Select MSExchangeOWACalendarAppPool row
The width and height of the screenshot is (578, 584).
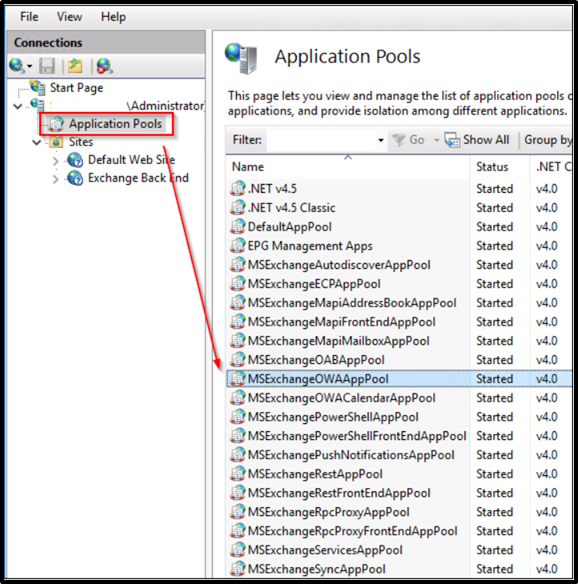(399, 398)
